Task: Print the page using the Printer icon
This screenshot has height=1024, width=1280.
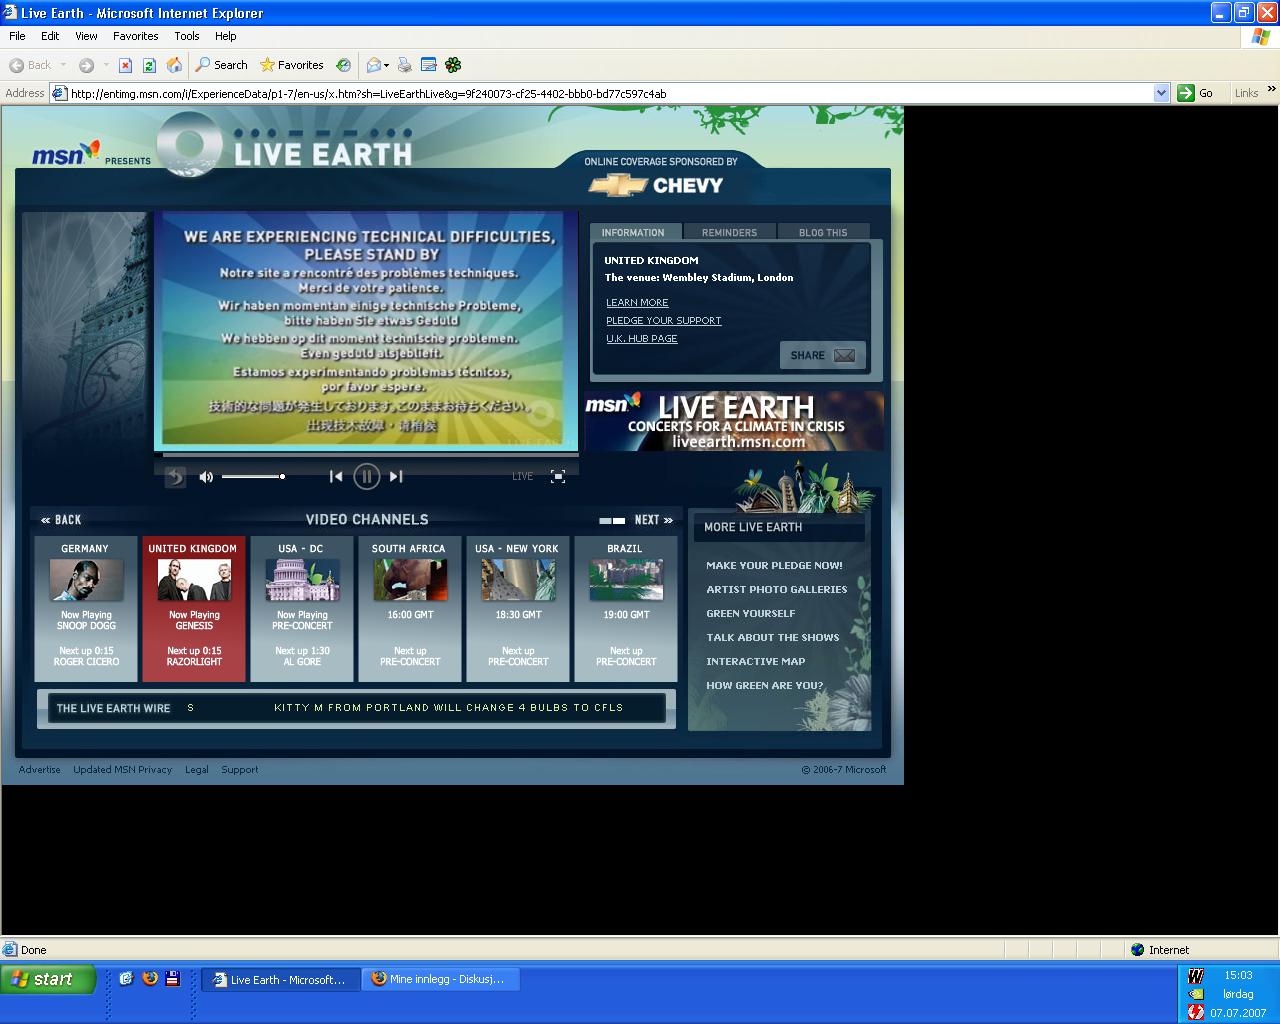Action: pyautogui.click(x=404, y=65)
